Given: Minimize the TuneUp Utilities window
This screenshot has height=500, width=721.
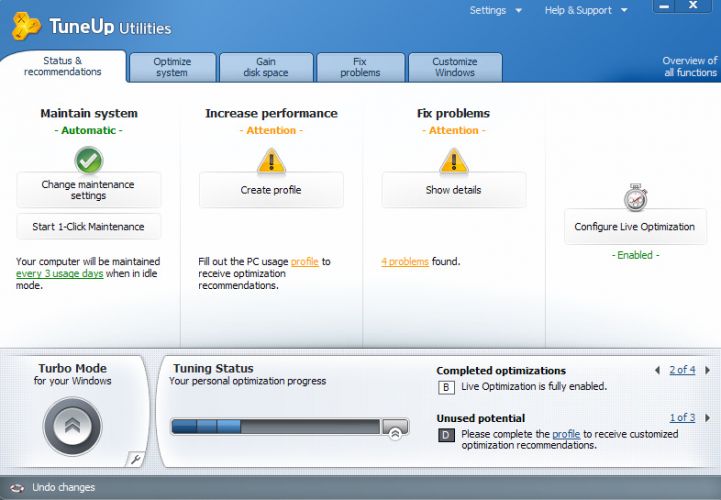Looking at the screenshot, I should (664, 6).
